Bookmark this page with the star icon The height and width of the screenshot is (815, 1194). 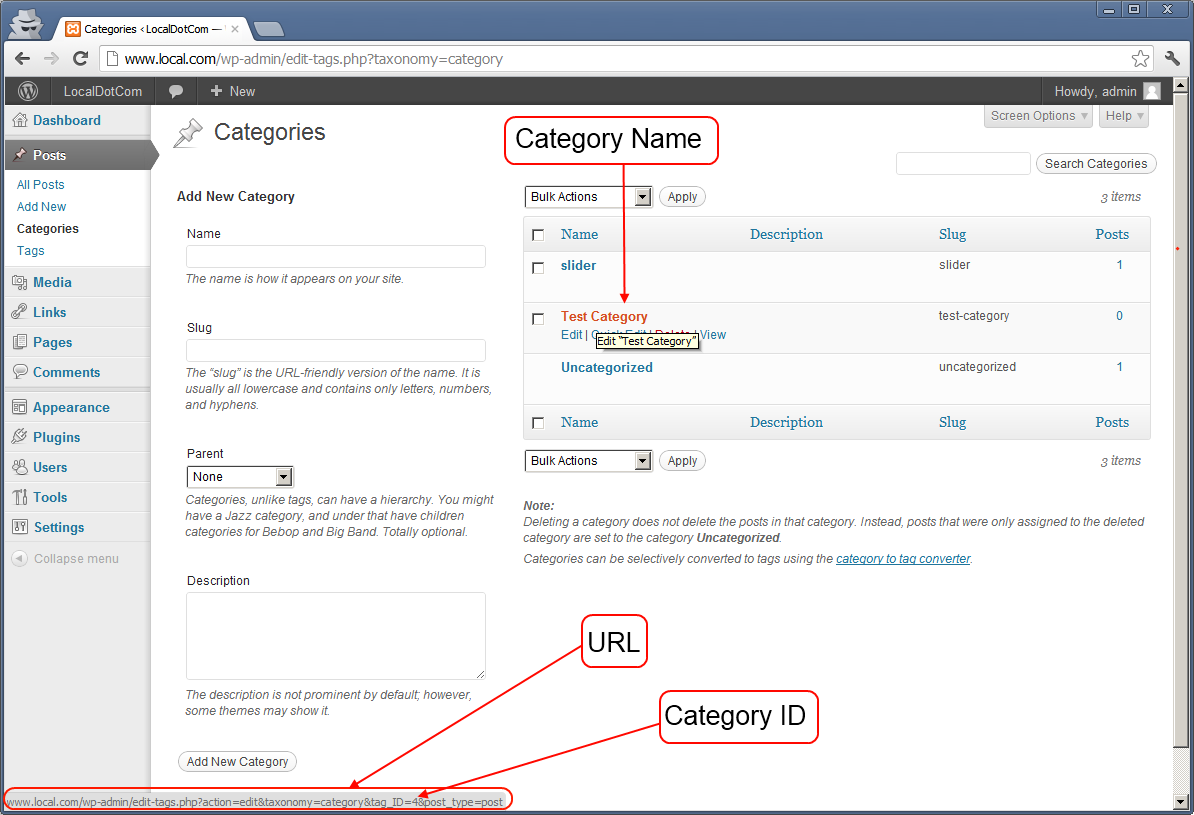1140,59
